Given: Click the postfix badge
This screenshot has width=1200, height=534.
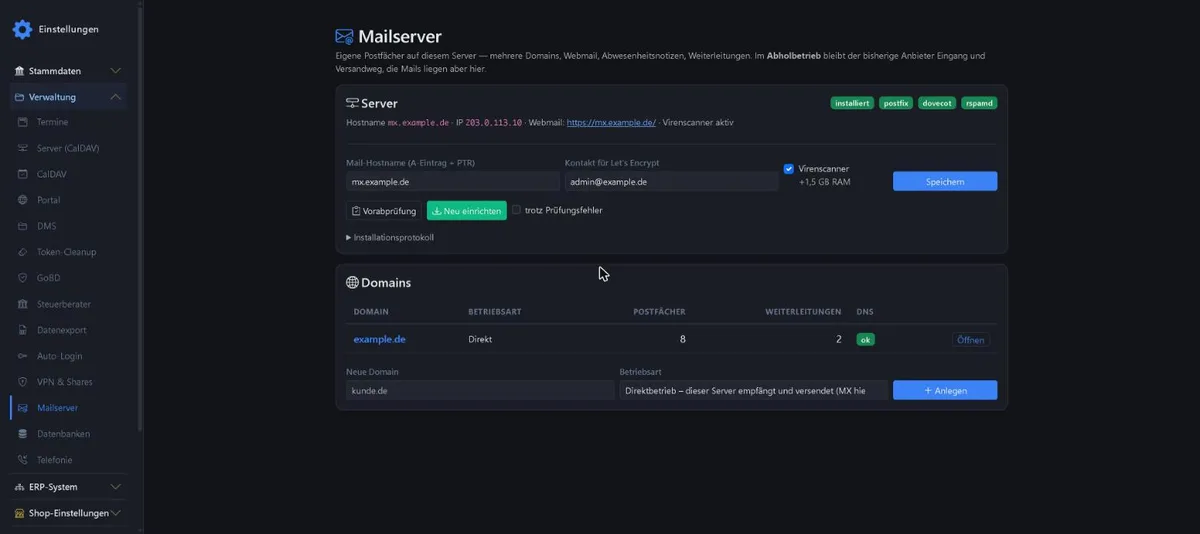Looking at the screenshot, I should pos(897,103).
